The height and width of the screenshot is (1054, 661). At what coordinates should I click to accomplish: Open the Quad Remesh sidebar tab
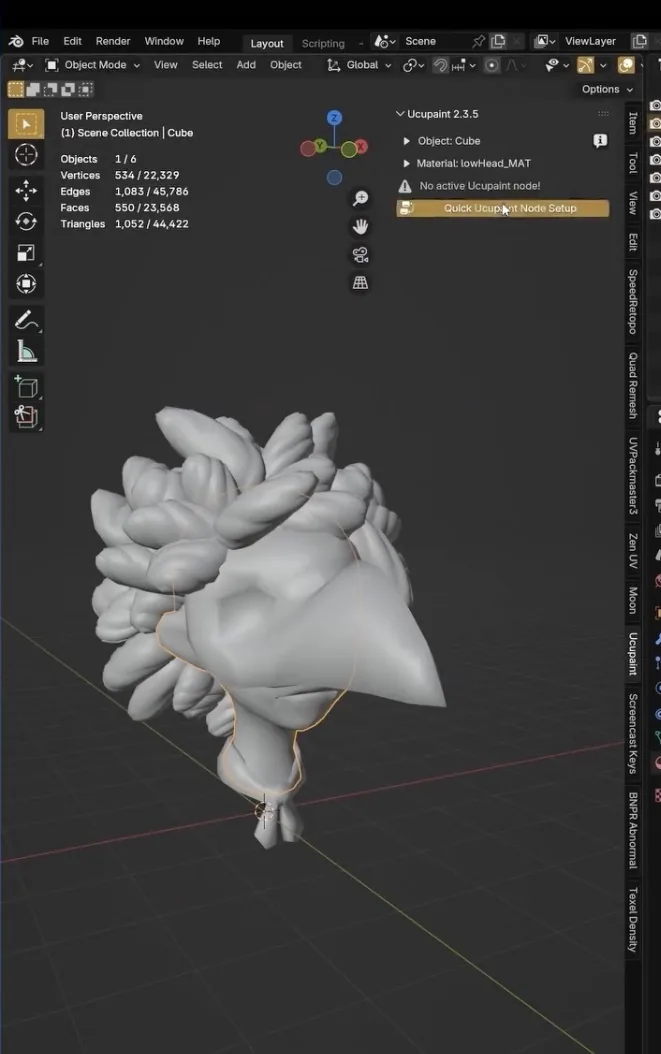(x=633, y=385)
